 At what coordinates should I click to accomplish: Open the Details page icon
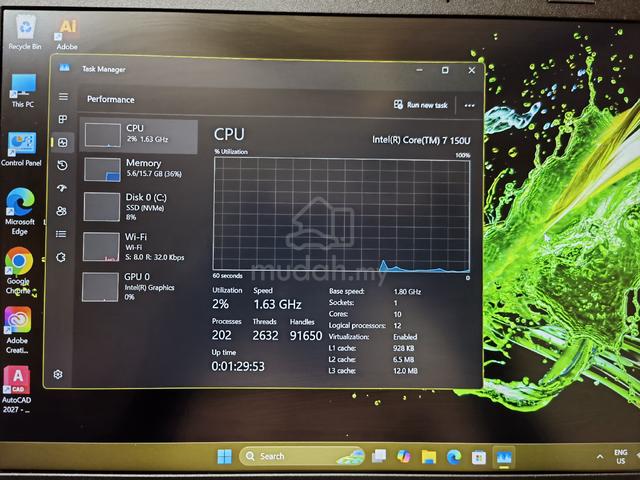click(x=61, y=234)
